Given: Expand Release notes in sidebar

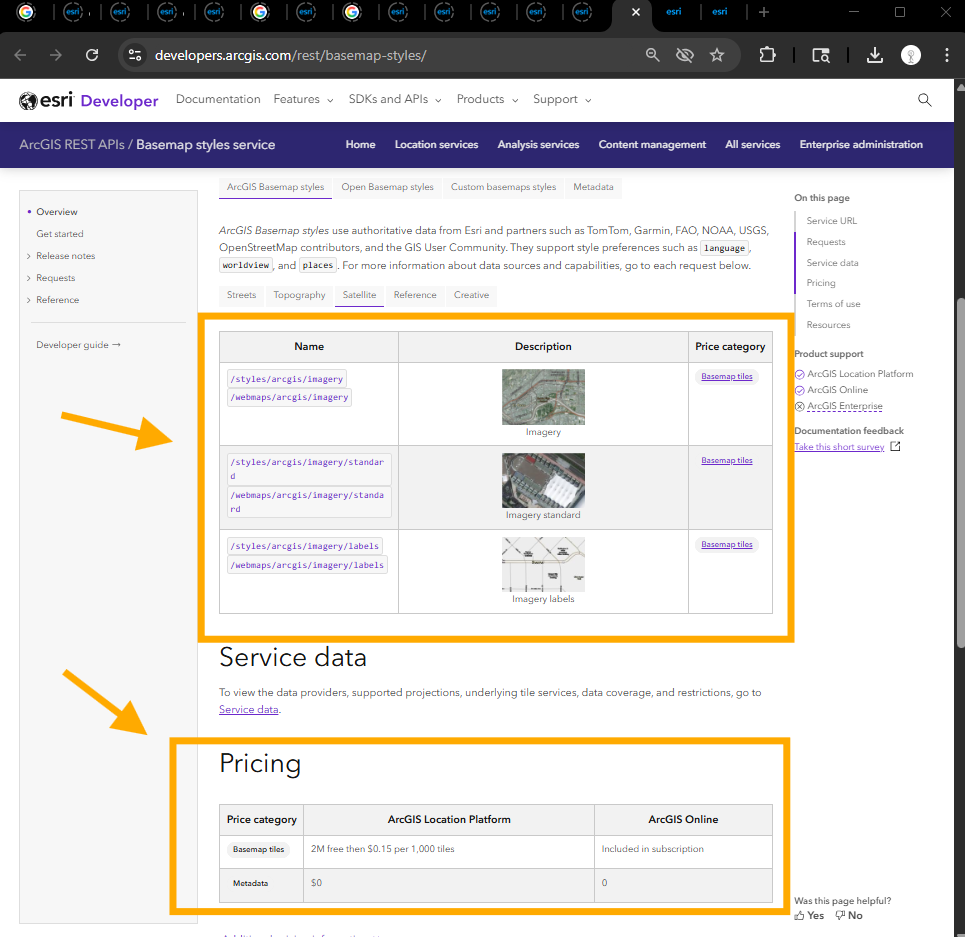Looking at the screenshot, I should [28, 256].
